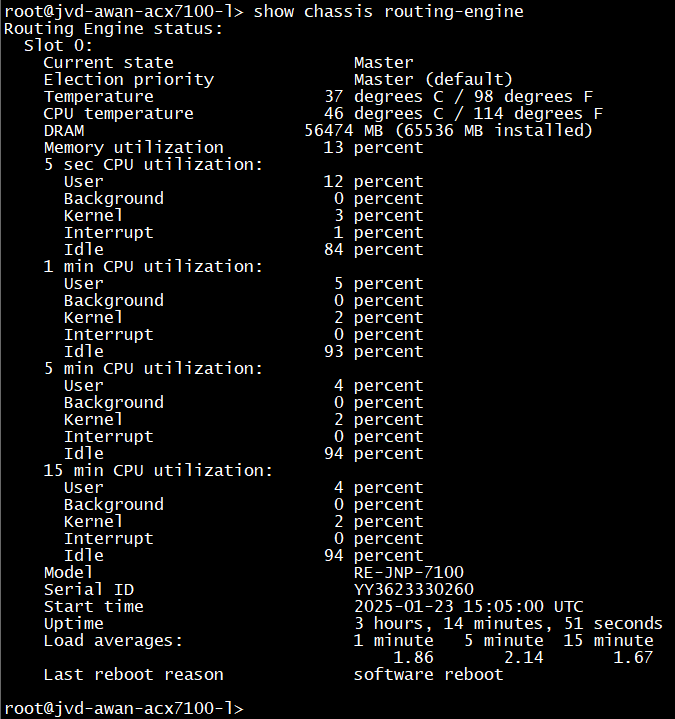Click the start time '2025-01-23 15:05:00 UTC'
Image resolution: width=675 pixels, height=719 pixels.
click(468, 606)
